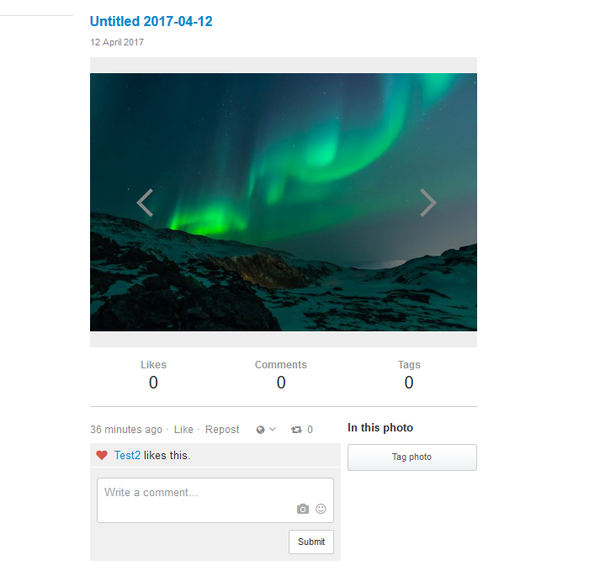Open the Untitled 2017-04-12 album title

pyautogui.click(x=151, y=21)
